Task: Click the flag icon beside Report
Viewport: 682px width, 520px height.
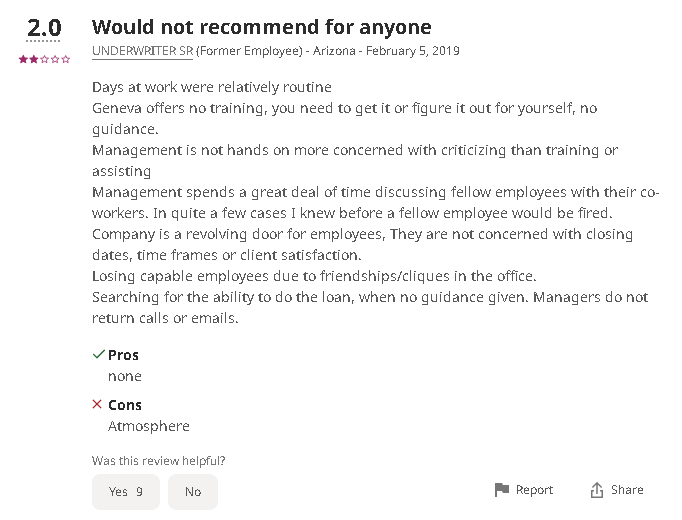Action: tap(501, 490)
